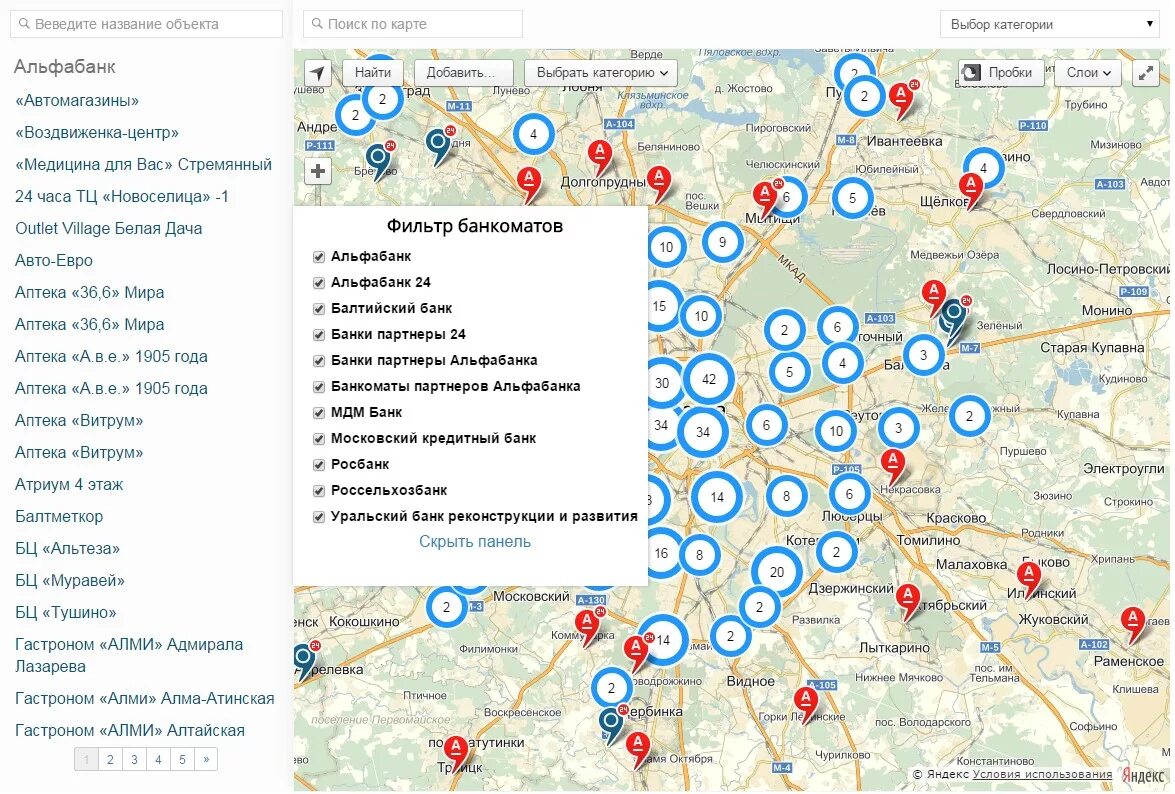Toggle Московский кредитный банк checkbox
The image size is (1175, 794).
coord(318,439)
